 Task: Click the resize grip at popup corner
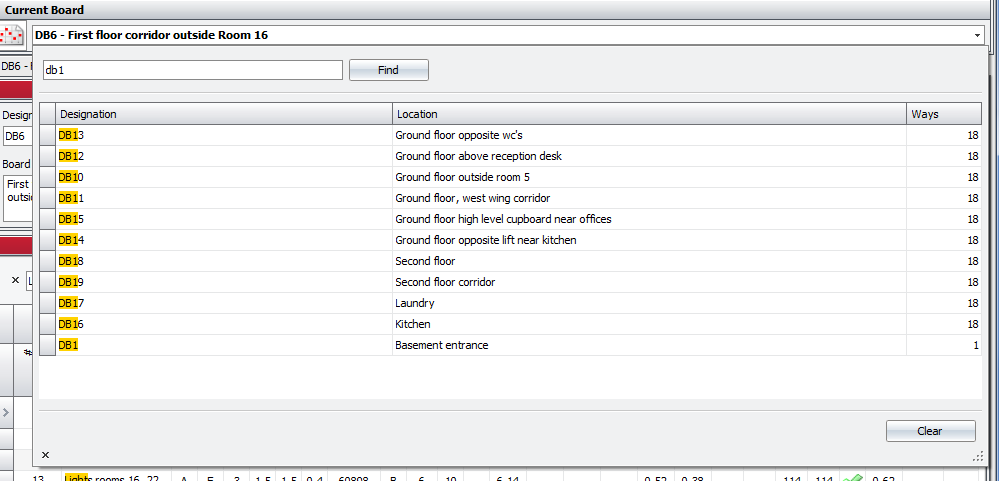[x=977, y=456]
